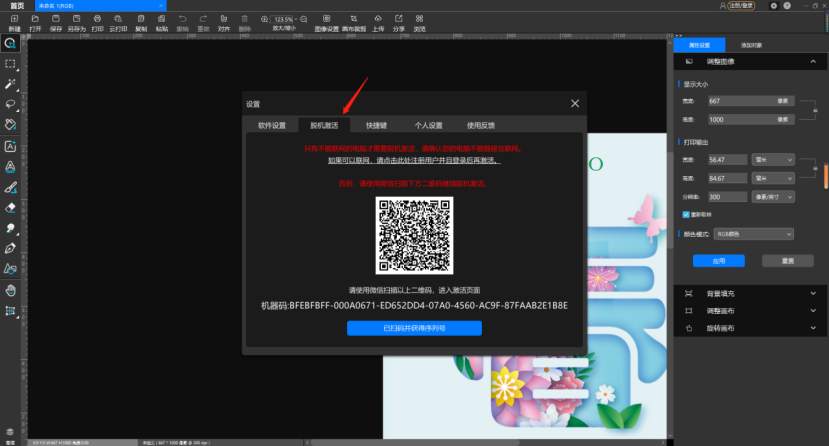Open resolution unit dropdown
The width and height of the screenshot is (829, 446).
point(773,197)
